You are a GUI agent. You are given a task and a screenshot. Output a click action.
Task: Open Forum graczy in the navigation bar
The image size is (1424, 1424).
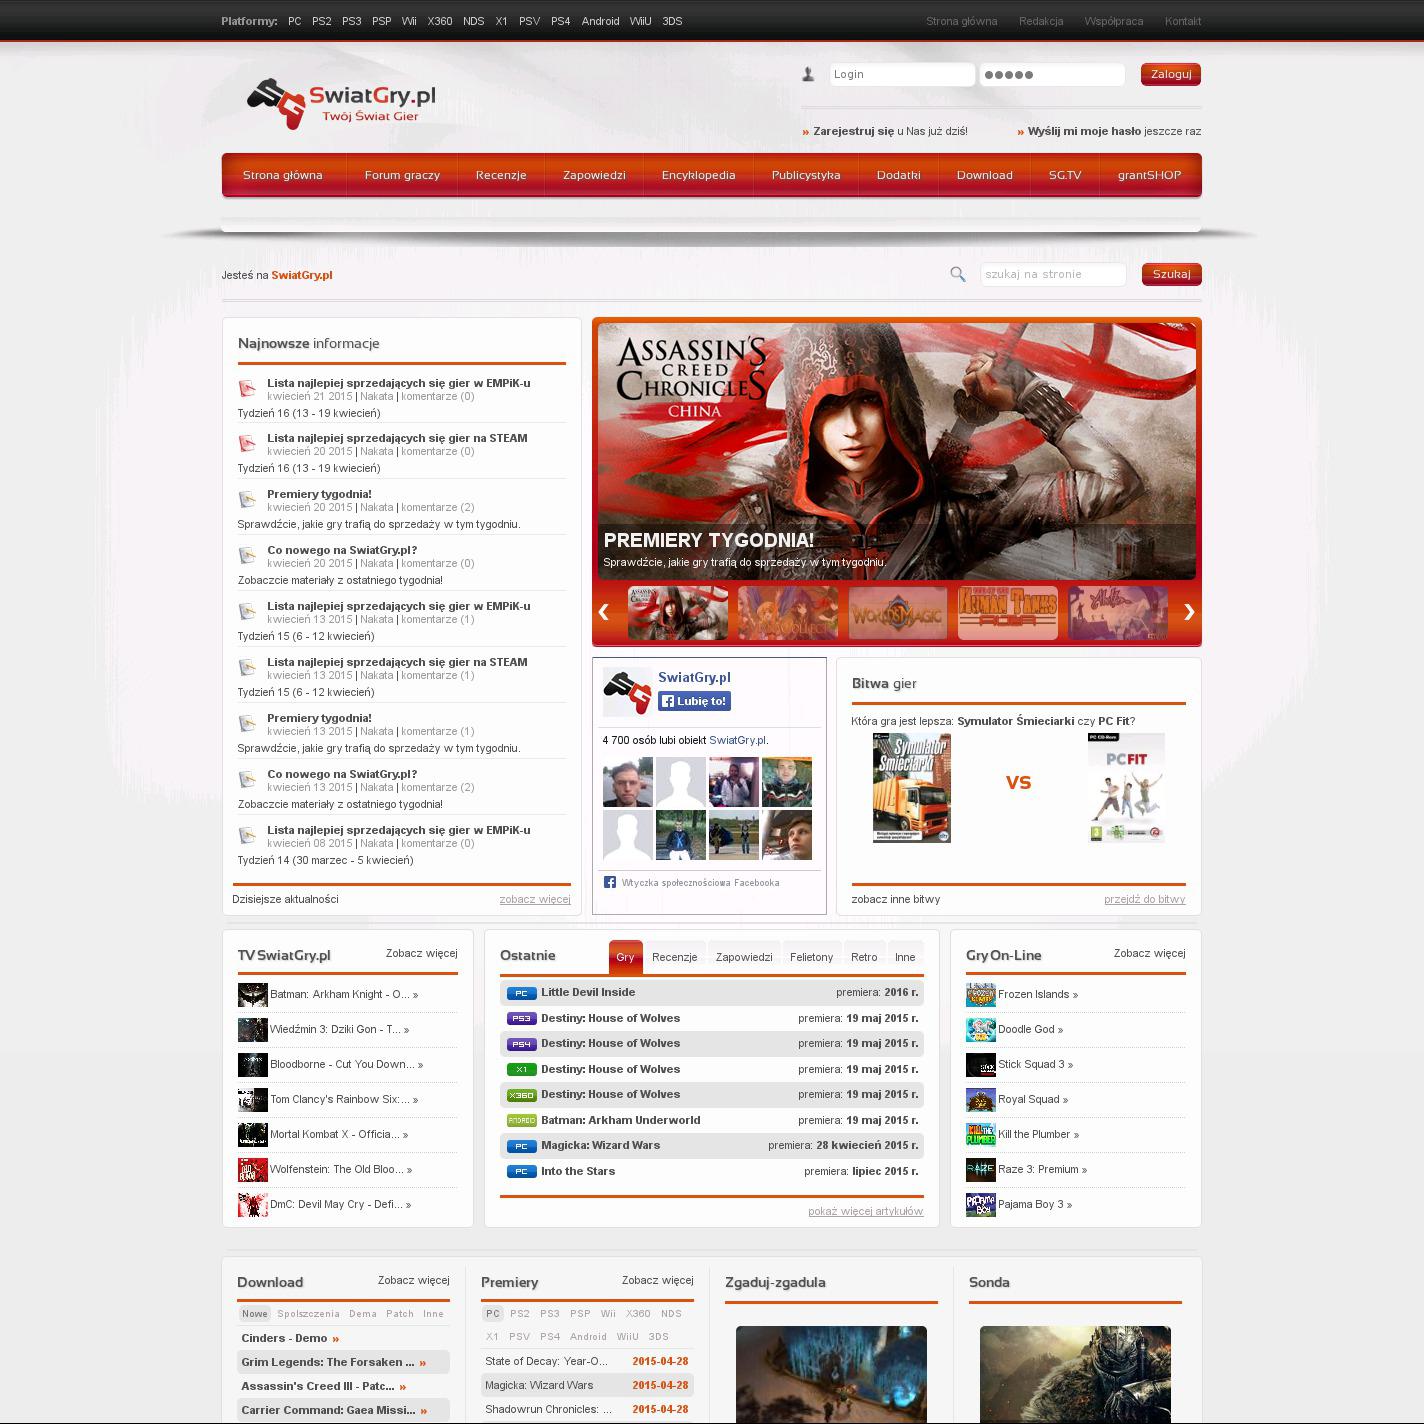(x=402, y=175)
